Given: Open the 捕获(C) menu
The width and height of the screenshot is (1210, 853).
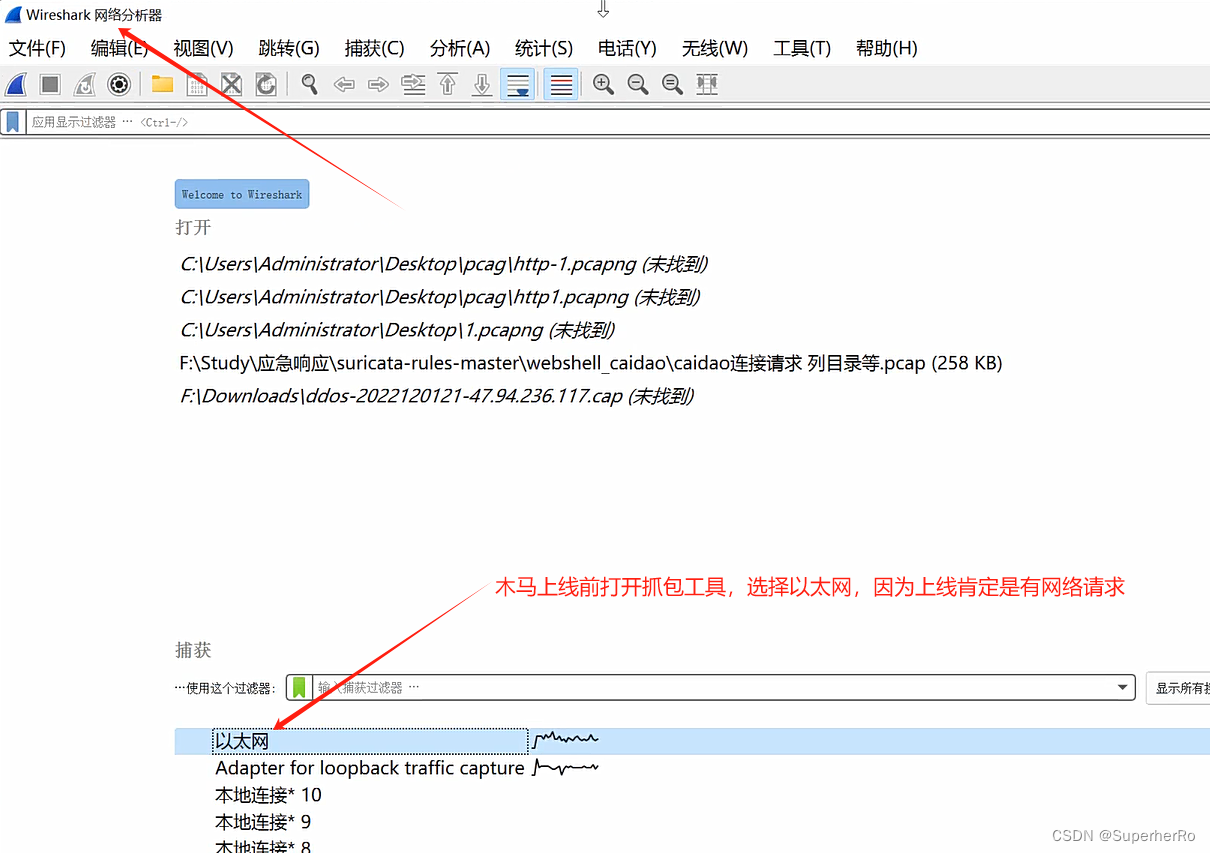Looking at the screenshot, I should [x=374, y=48].
